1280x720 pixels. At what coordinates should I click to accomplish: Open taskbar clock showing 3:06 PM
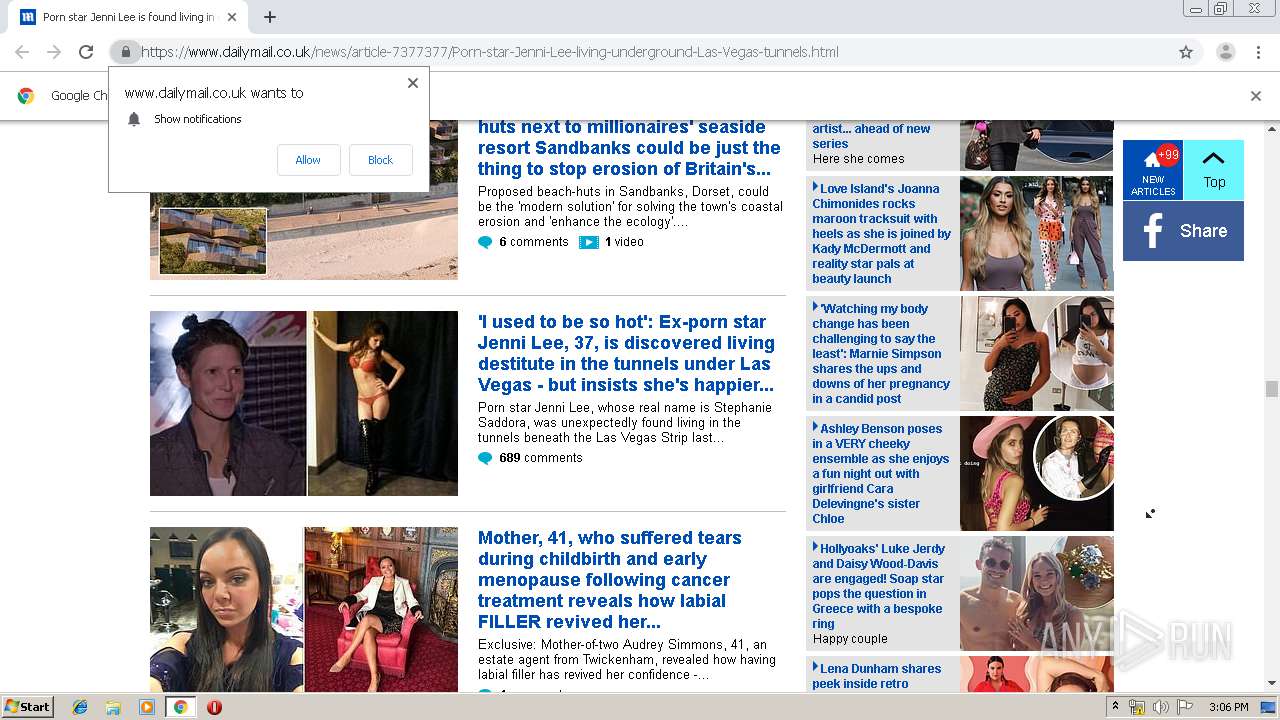[x=1229, y=707]
